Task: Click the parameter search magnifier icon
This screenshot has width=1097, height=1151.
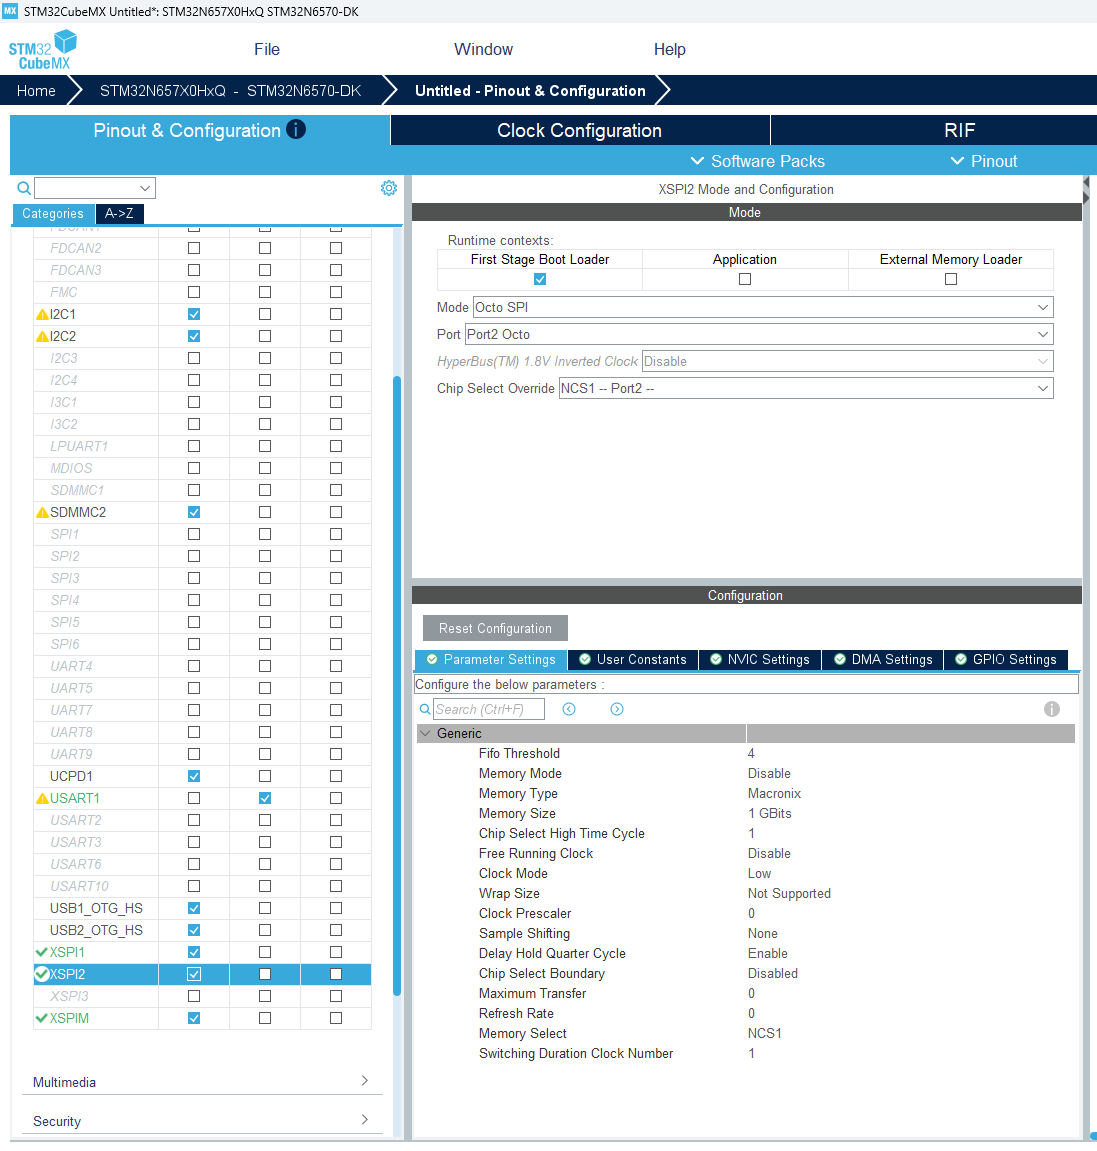Action: pyautogui.click(x=424, y=709)
